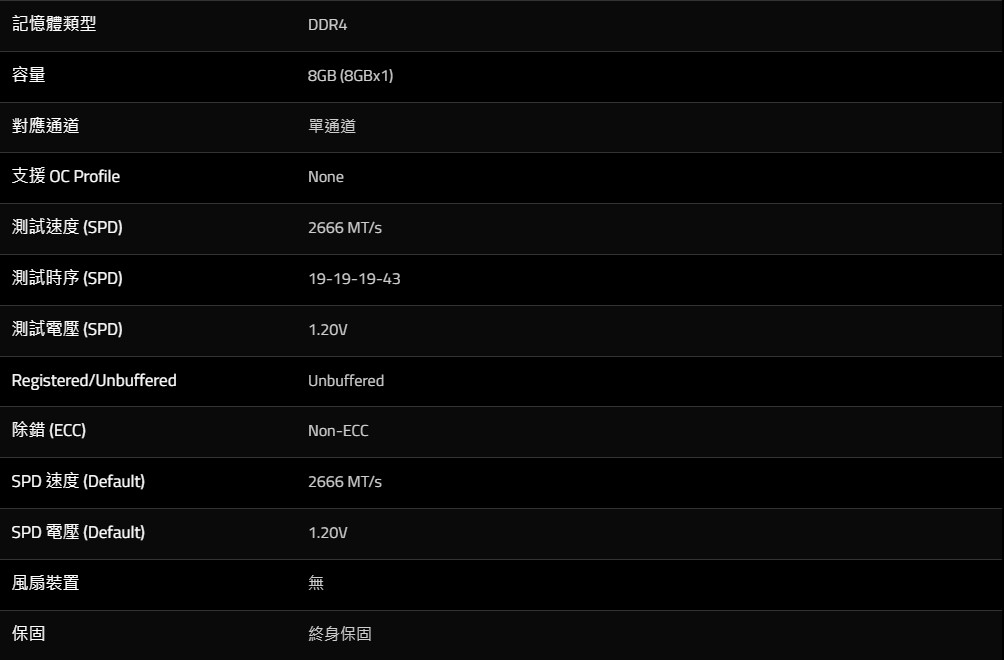Click the 保固 row label
Image resolution: width=1004 pixels, height=660 pixels.
(x=28, y=634)
